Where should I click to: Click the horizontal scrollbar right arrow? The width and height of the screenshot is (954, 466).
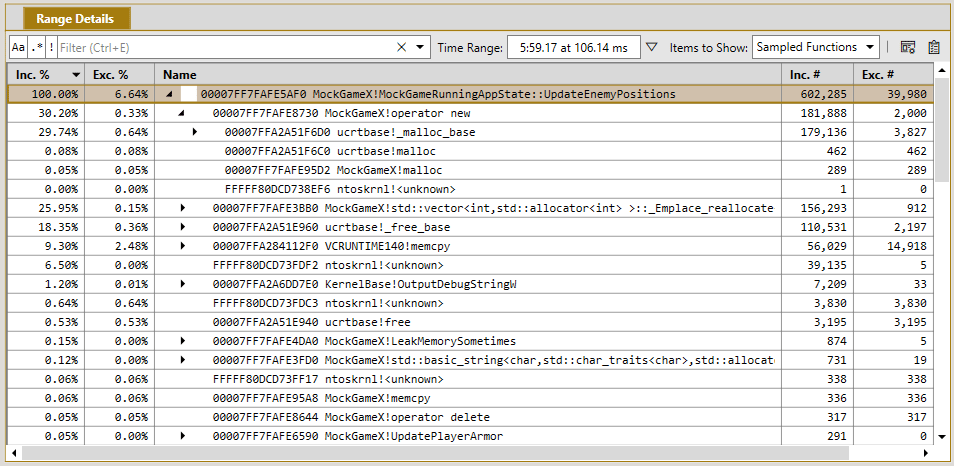926,453
